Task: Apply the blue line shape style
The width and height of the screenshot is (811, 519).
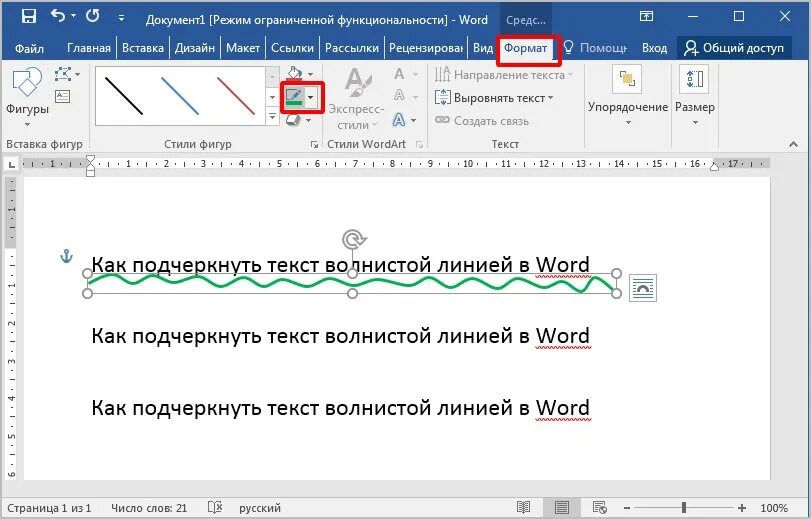Action: (x=179, y=96)
